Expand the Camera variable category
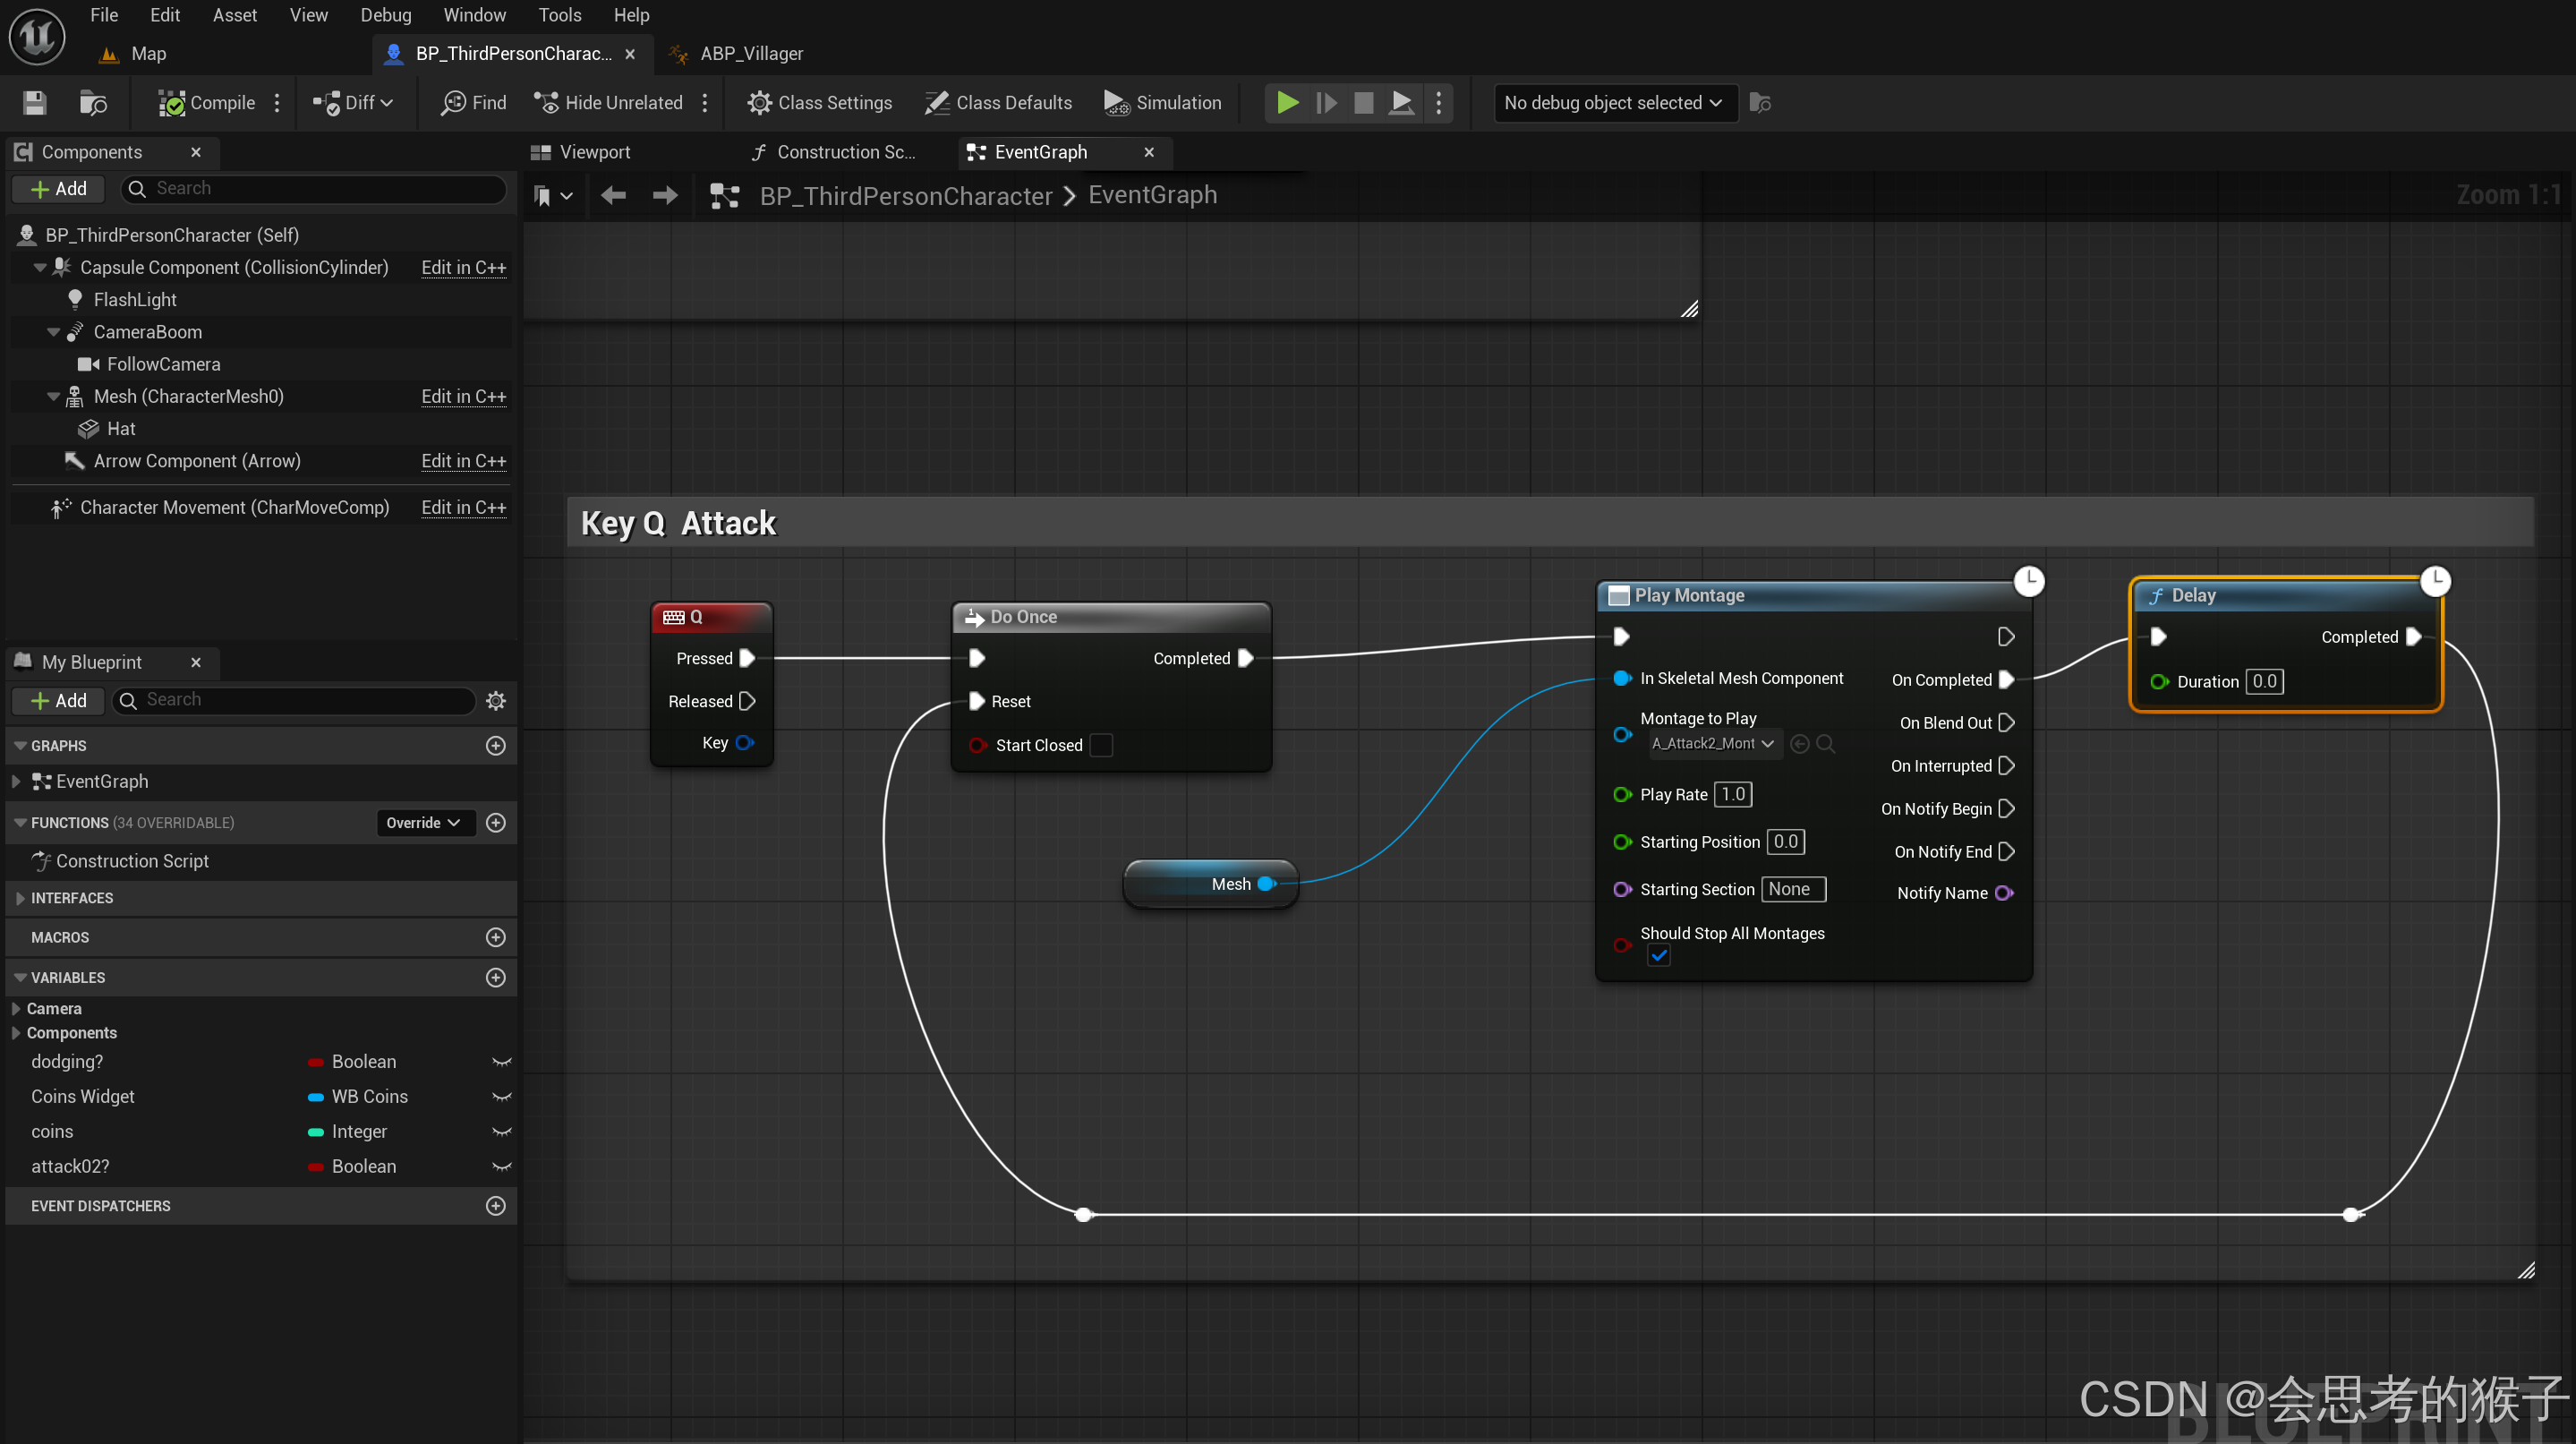The height and width of the screenshot is (1444, 2576). tap(16, 1008)
